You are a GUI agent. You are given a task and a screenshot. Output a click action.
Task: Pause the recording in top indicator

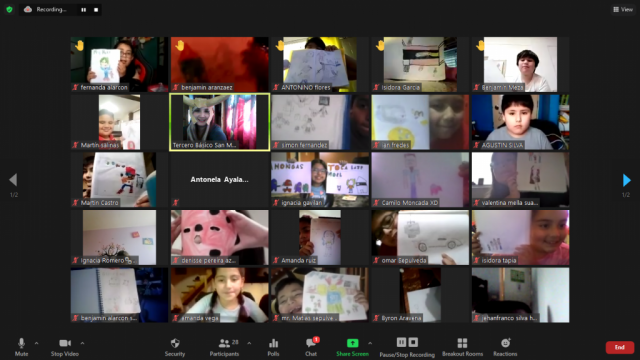tap(83, 10)
